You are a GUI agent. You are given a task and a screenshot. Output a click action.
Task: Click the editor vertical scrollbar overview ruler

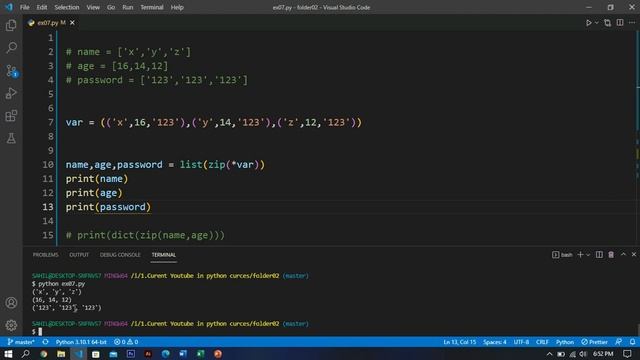[637, 138]
